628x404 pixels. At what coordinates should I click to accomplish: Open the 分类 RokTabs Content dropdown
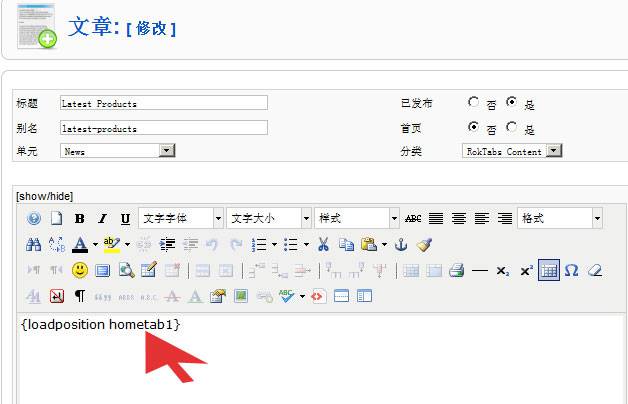[x=512, y=151]
